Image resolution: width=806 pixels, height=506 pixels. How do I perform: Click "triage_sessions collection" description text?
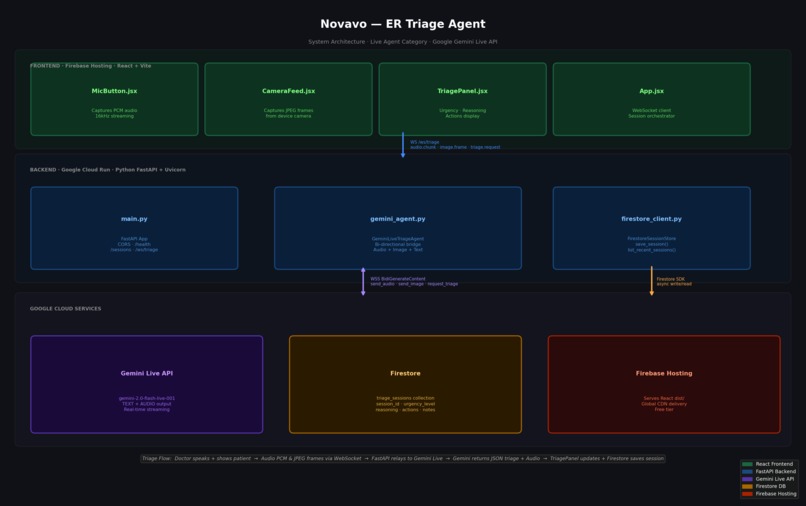pyautogui.click(x=405, y=404)
